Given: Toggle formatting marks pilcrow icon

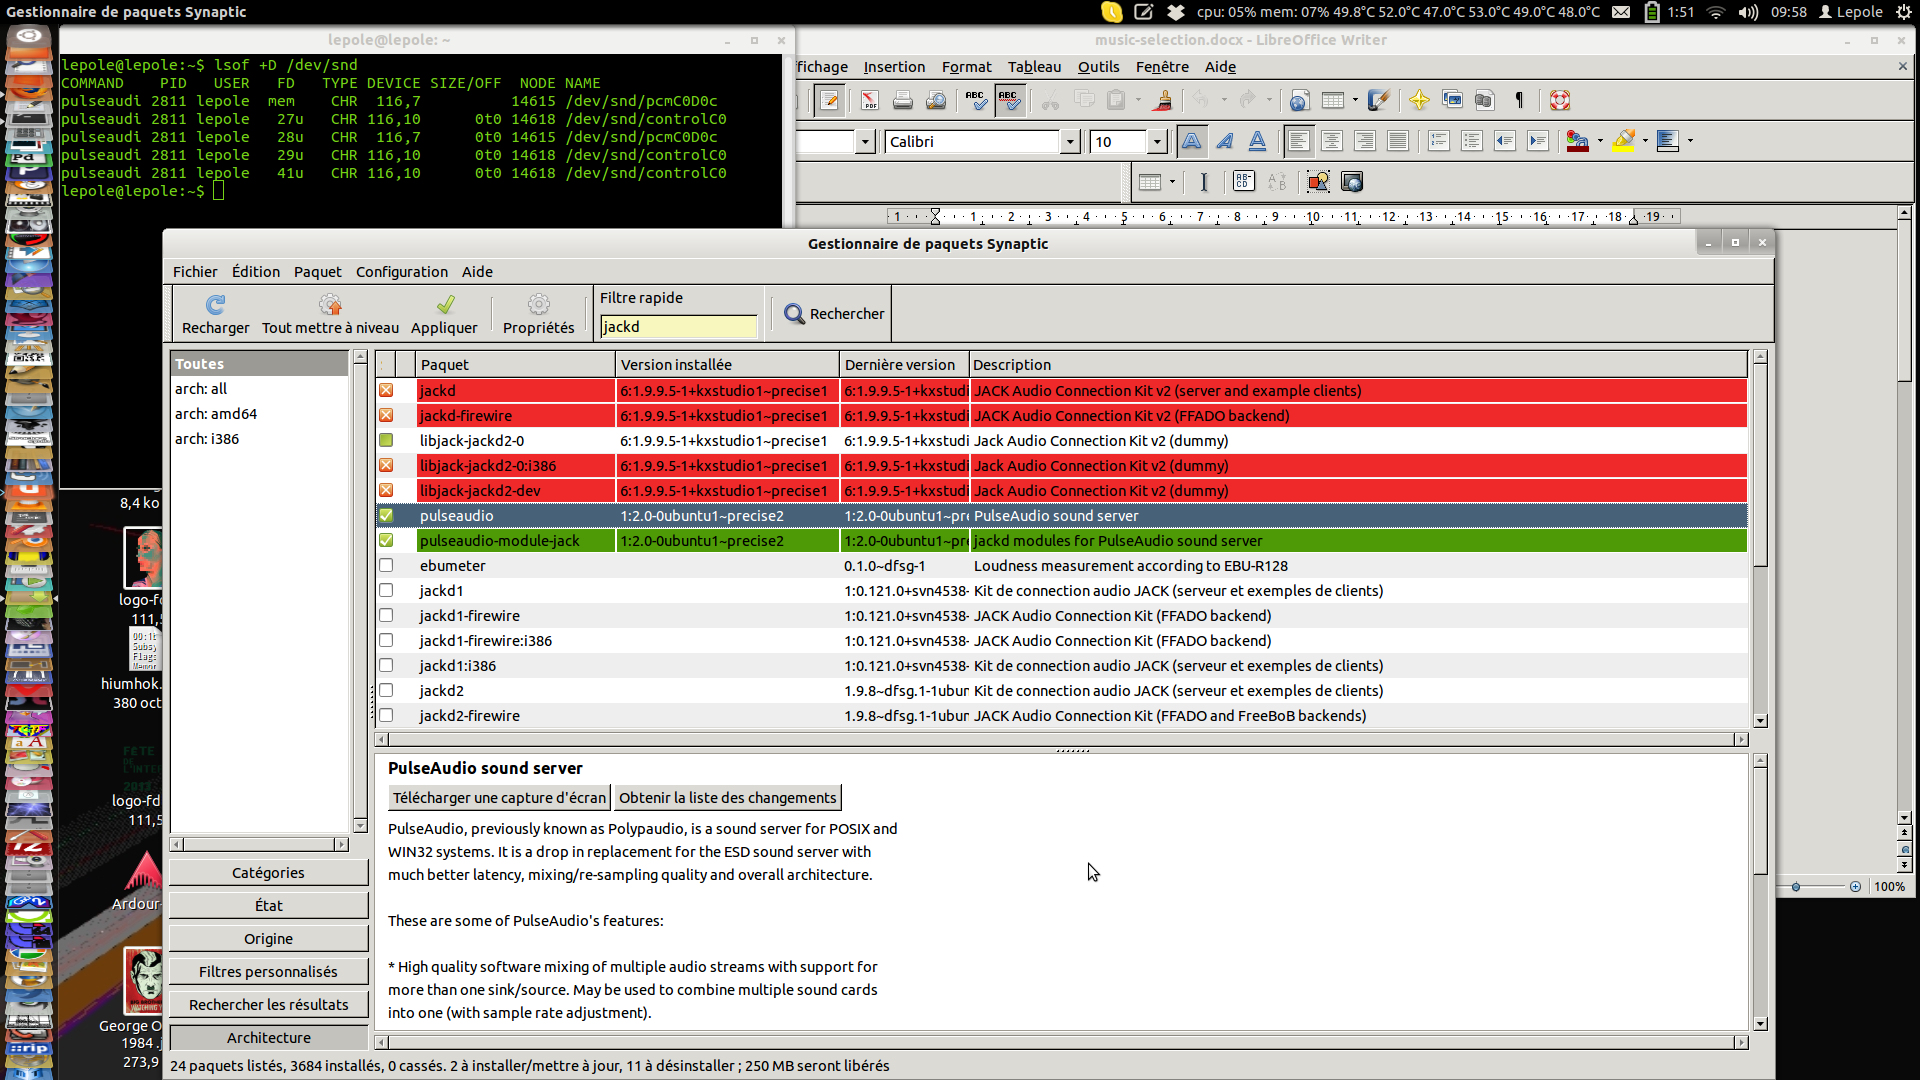Looking at the screenshot, I should [1519, 100].
